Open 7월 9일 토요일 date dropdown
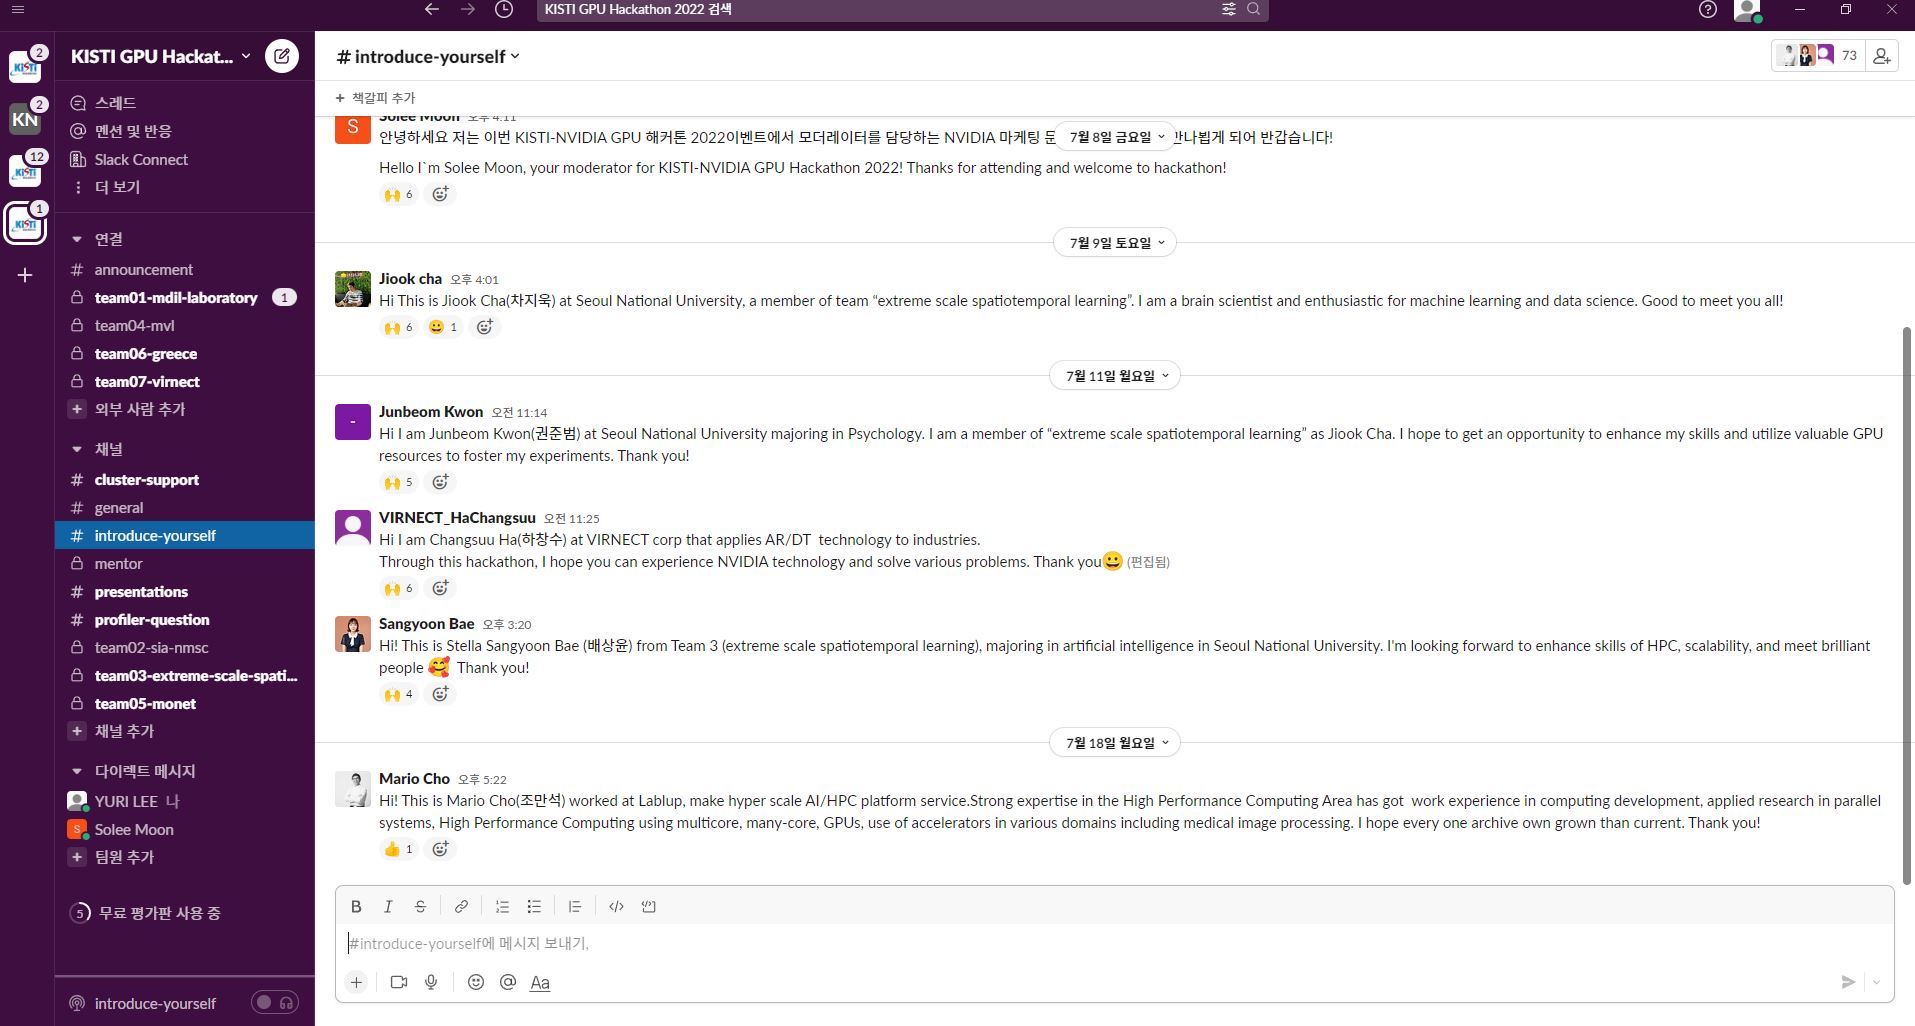The width and height of the screenshot is (1915, 1026). coord(1115,243)
